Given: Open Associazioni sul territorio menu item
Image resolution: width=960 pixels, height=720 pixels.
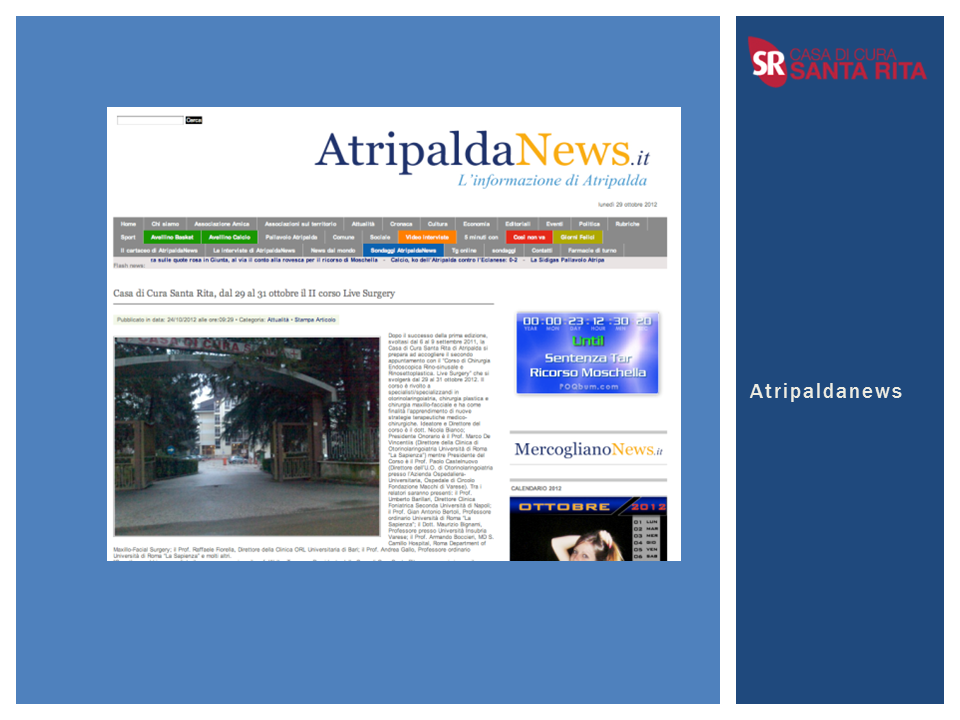Looking at the screenshot, I should click(301, 224).
